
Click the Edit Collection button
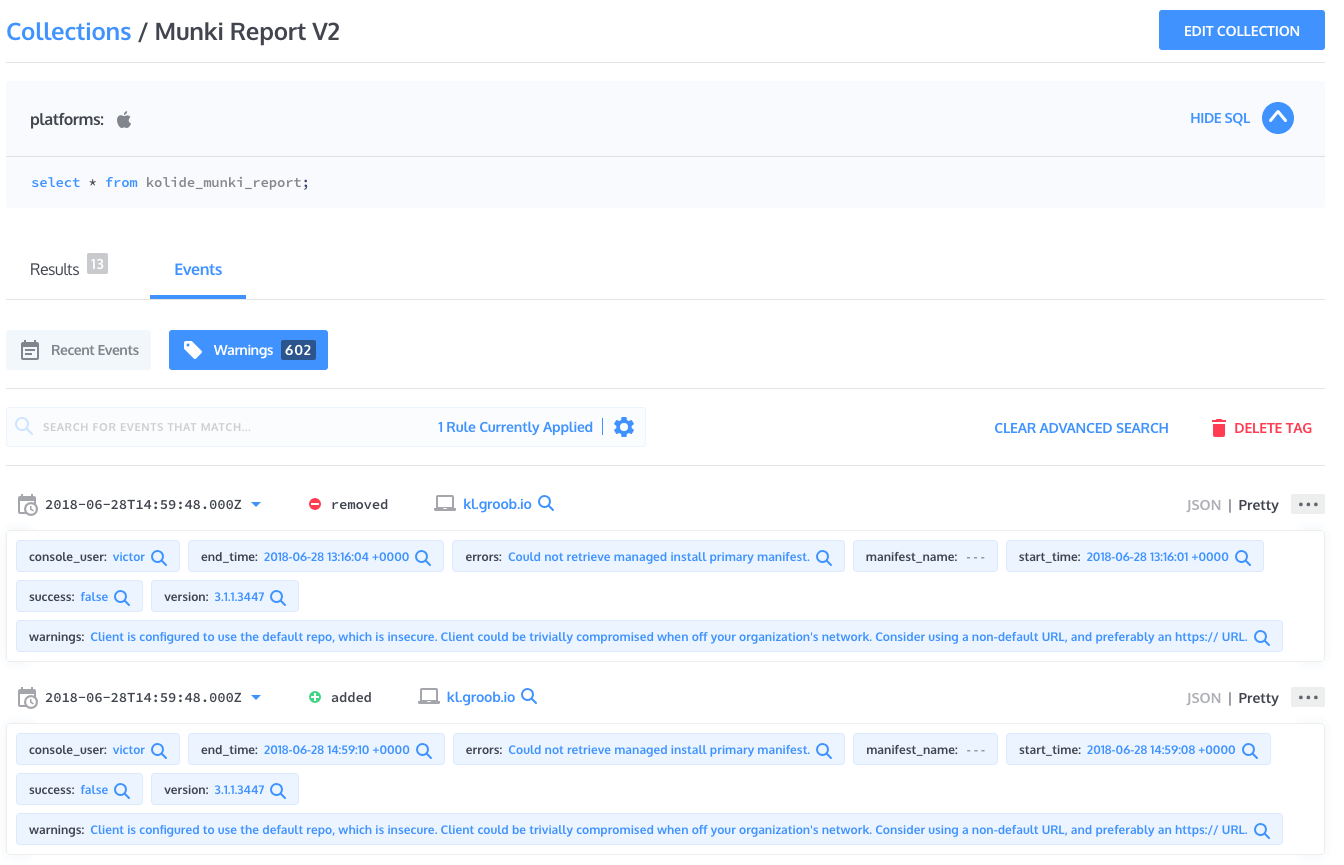1241,30
